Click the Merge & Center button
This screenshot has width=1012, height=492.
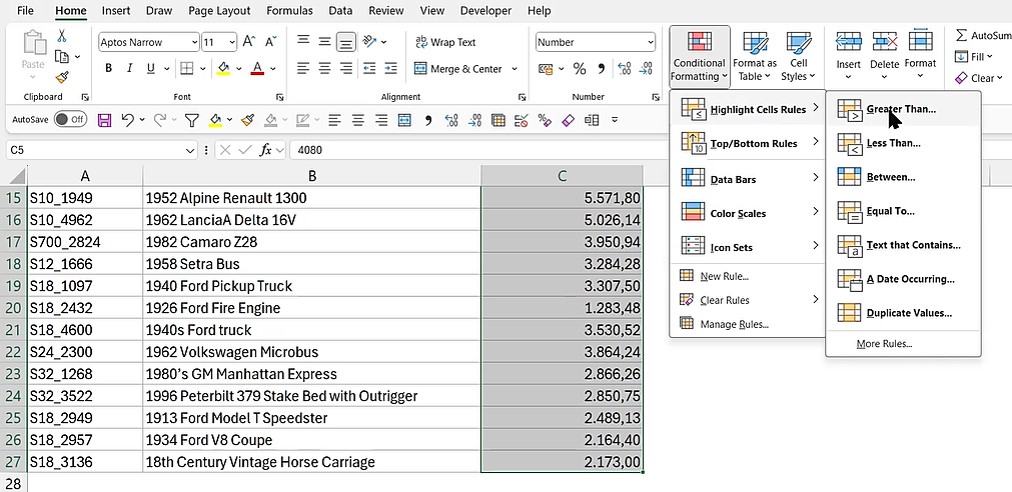point(458,68)
